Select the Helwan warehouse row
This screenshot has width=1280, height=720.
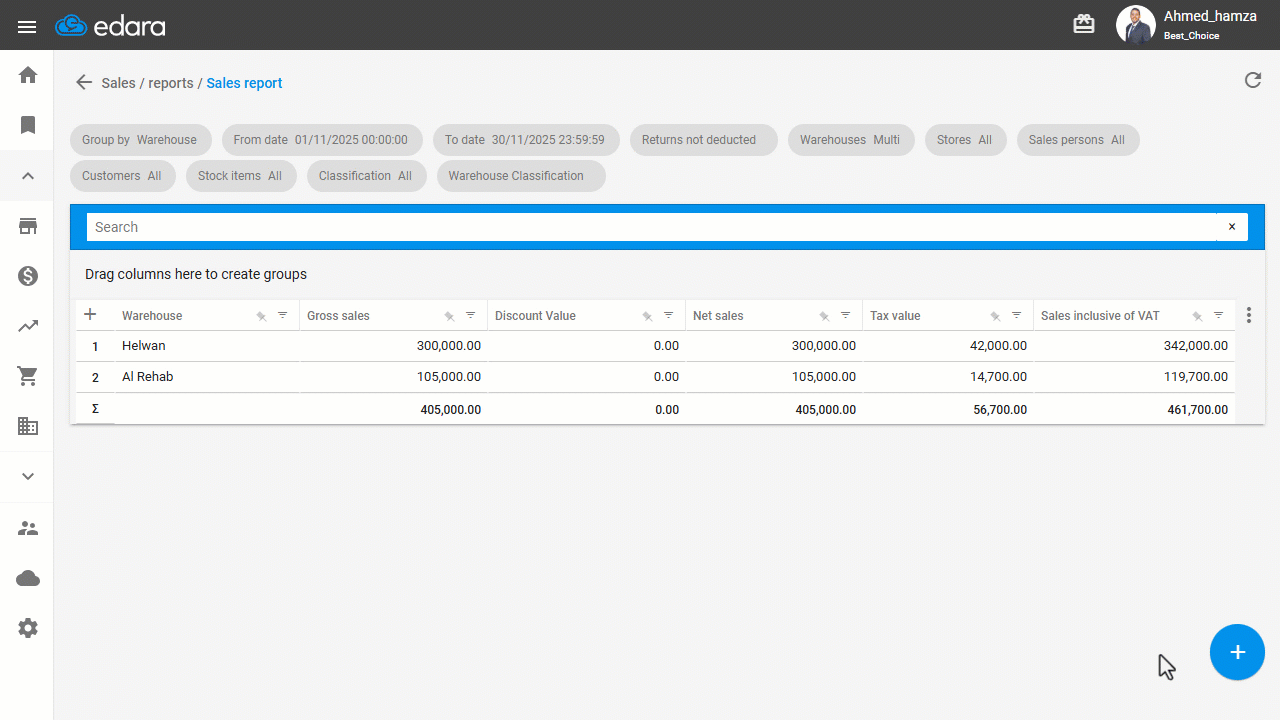(x=656, y=346)
